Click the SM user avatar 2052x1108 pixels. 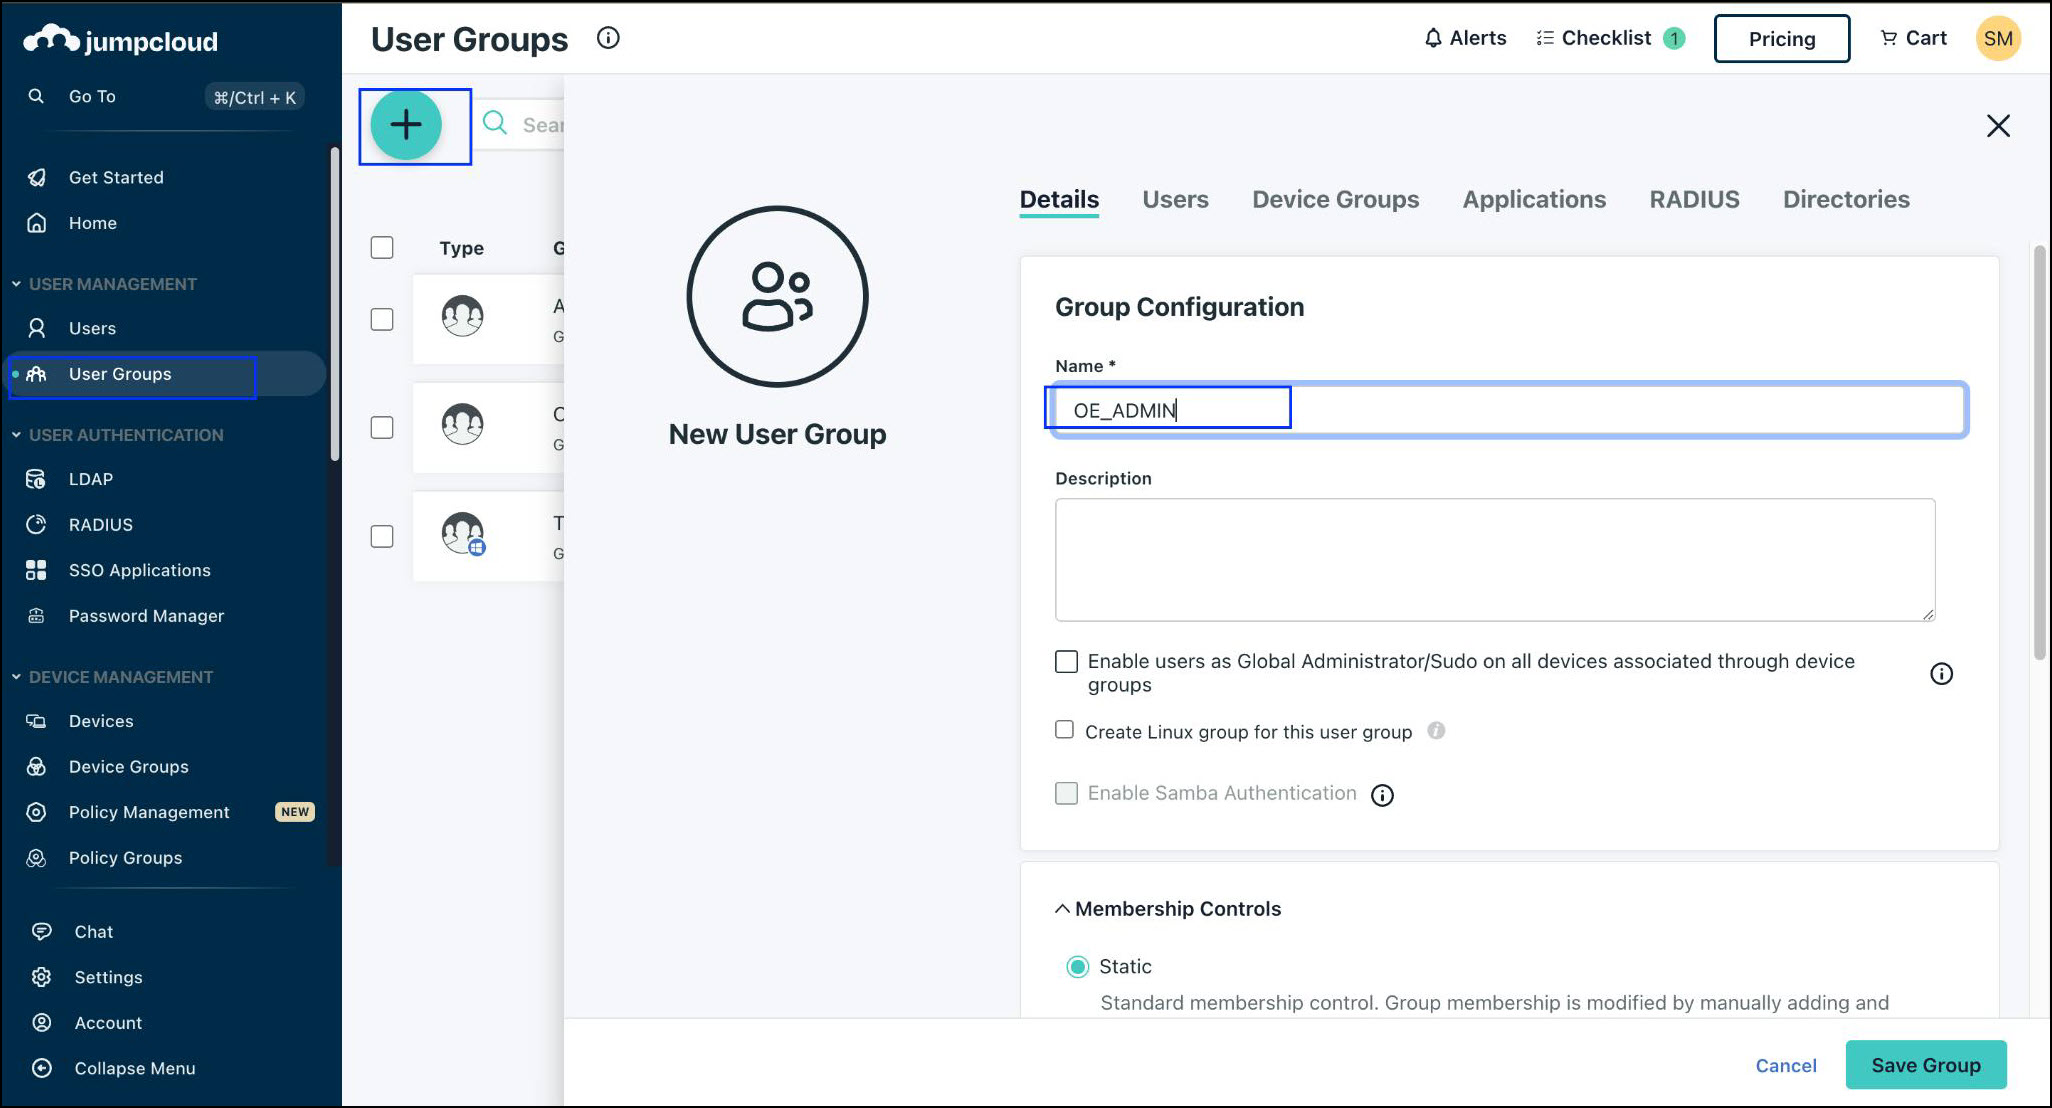coord(1997,39)
